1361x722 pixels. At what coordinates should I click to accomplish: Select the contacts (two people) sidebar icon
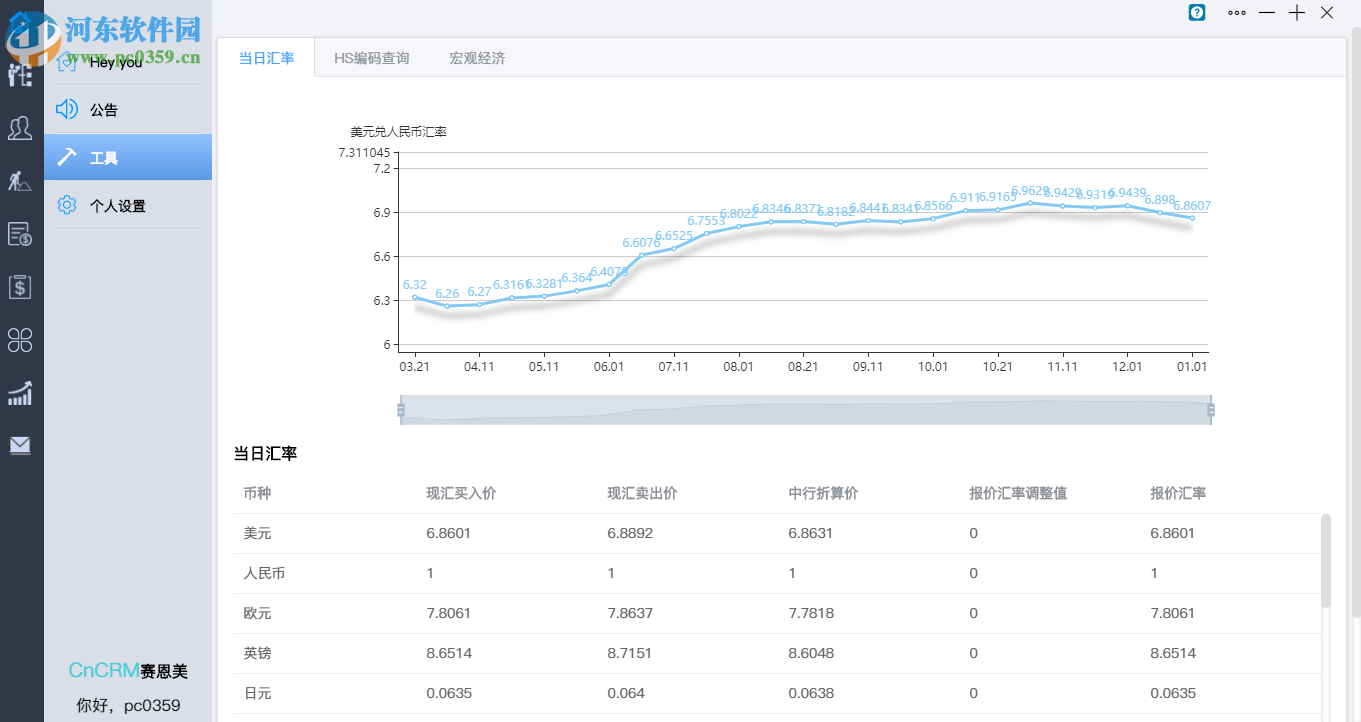20,128
